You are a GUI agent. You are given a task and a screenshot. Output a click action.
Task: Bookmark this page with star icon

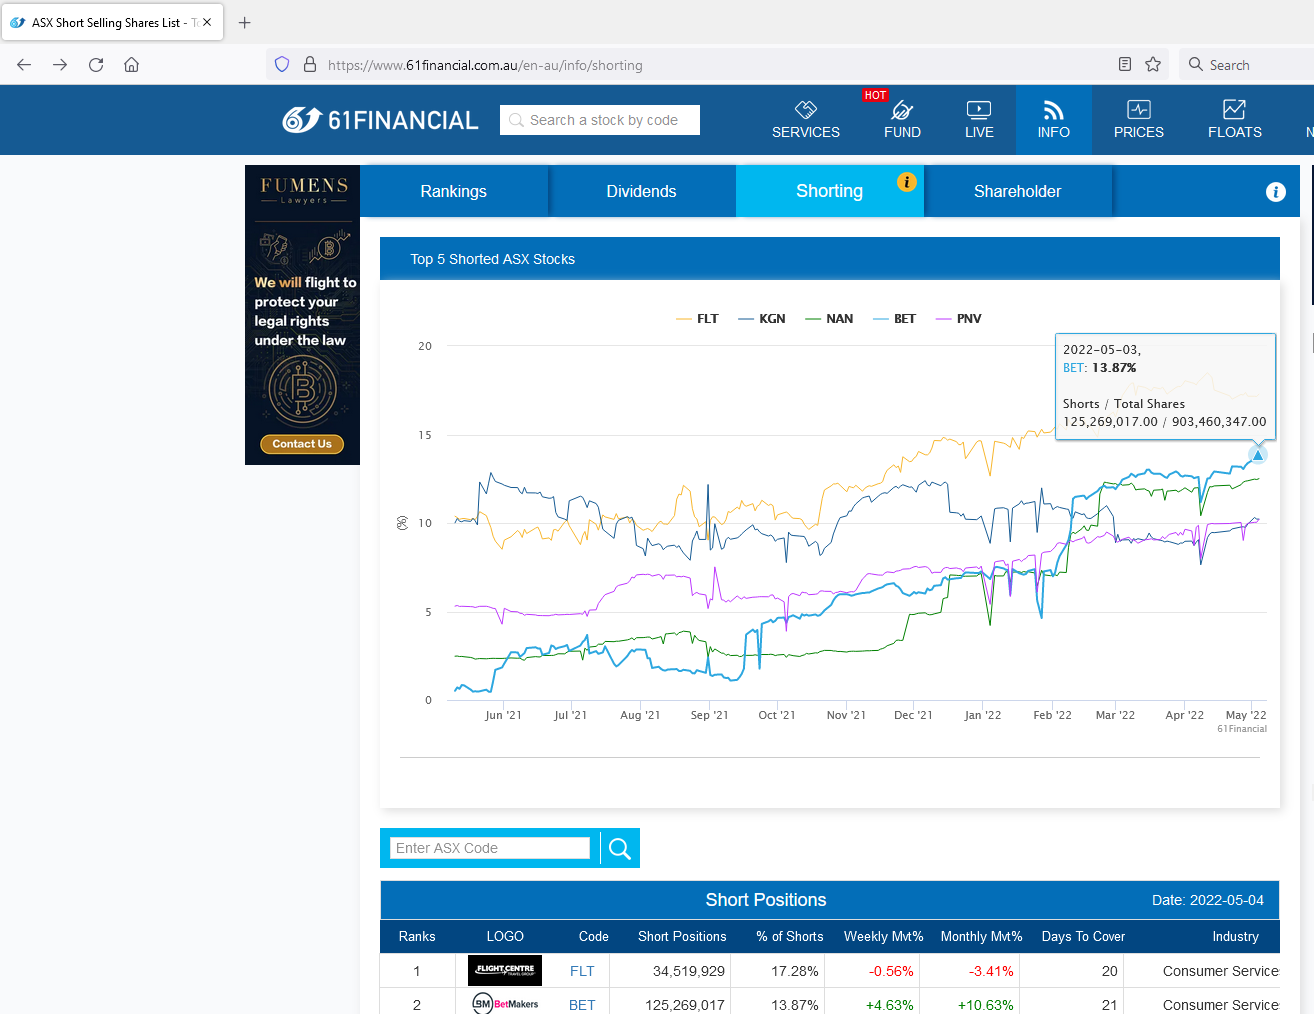point(1153,65)
